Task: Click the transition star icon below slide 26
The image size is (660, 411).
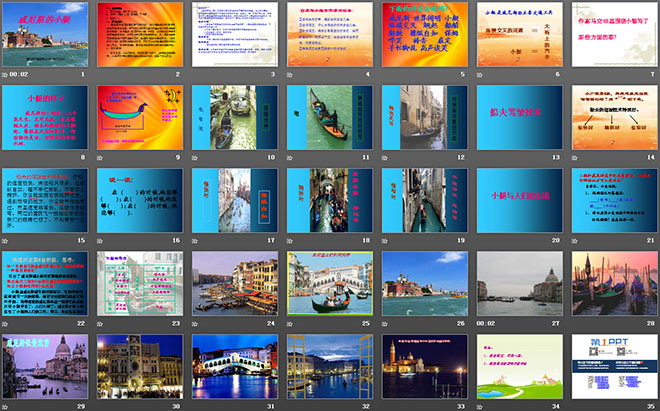Action: pyautogui.click(x=384, y=323)
